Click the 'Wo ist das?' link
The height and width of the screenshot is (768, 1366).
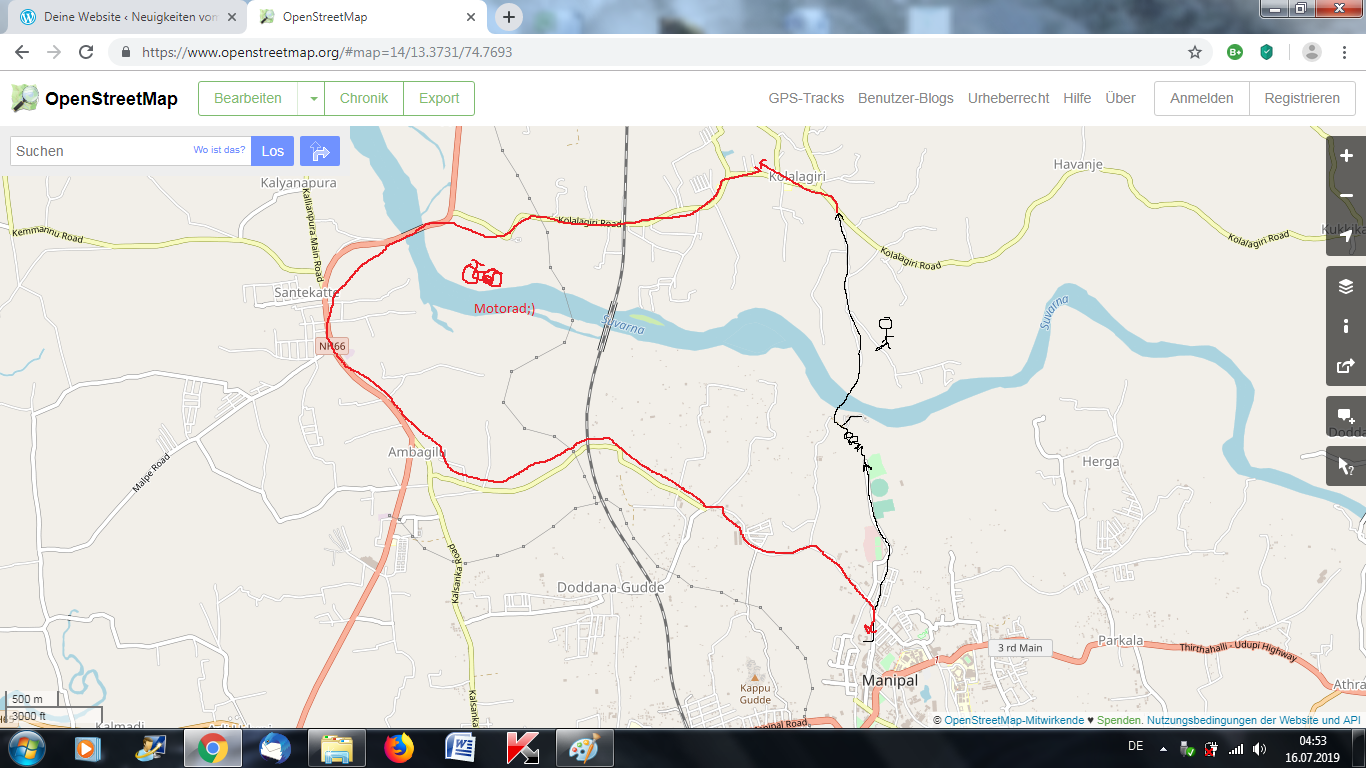pyautogui.click(x=219, y=150)
